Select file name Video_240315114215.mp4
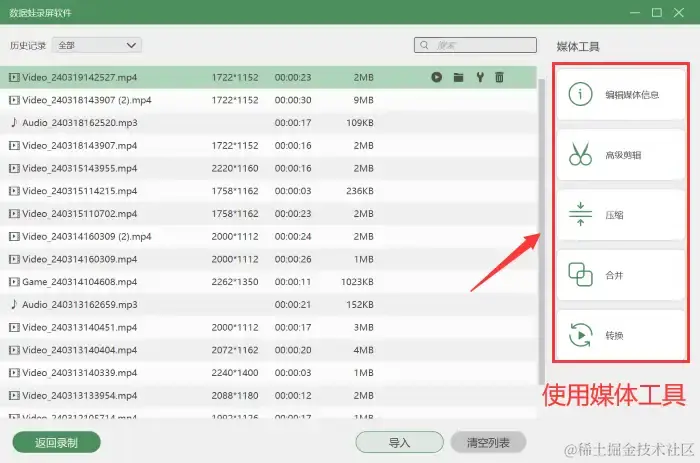Image resolution: width=700 pixels, height=463 pixels. (79, 191)
